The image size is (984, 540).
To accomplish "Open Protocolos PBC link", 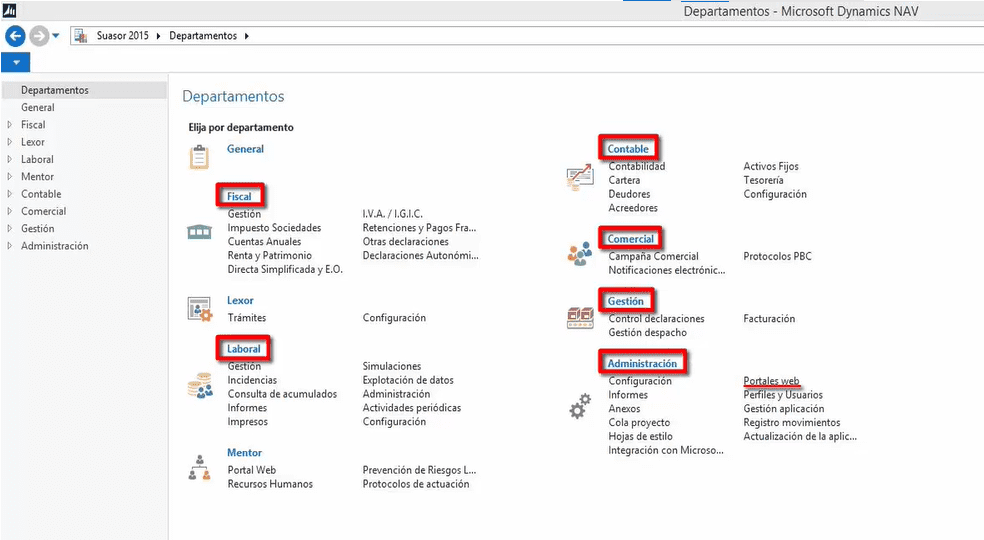I will (x=777, y=256).
